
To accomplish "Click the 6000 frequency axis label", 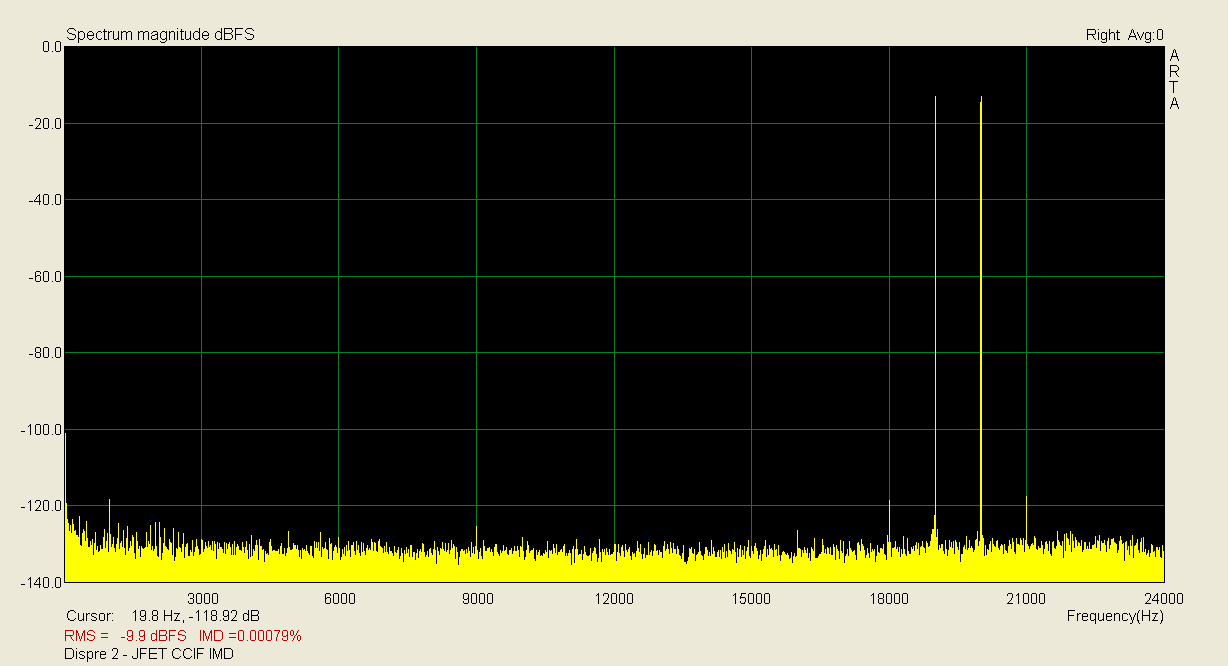I will 340,599.
